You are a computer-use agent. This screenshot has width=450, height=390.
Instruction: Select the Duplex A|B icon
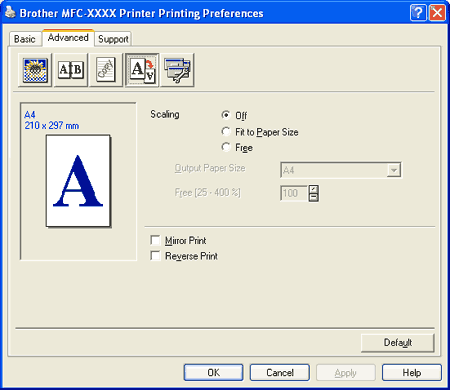pyautogui.click(x=71, y=70)
